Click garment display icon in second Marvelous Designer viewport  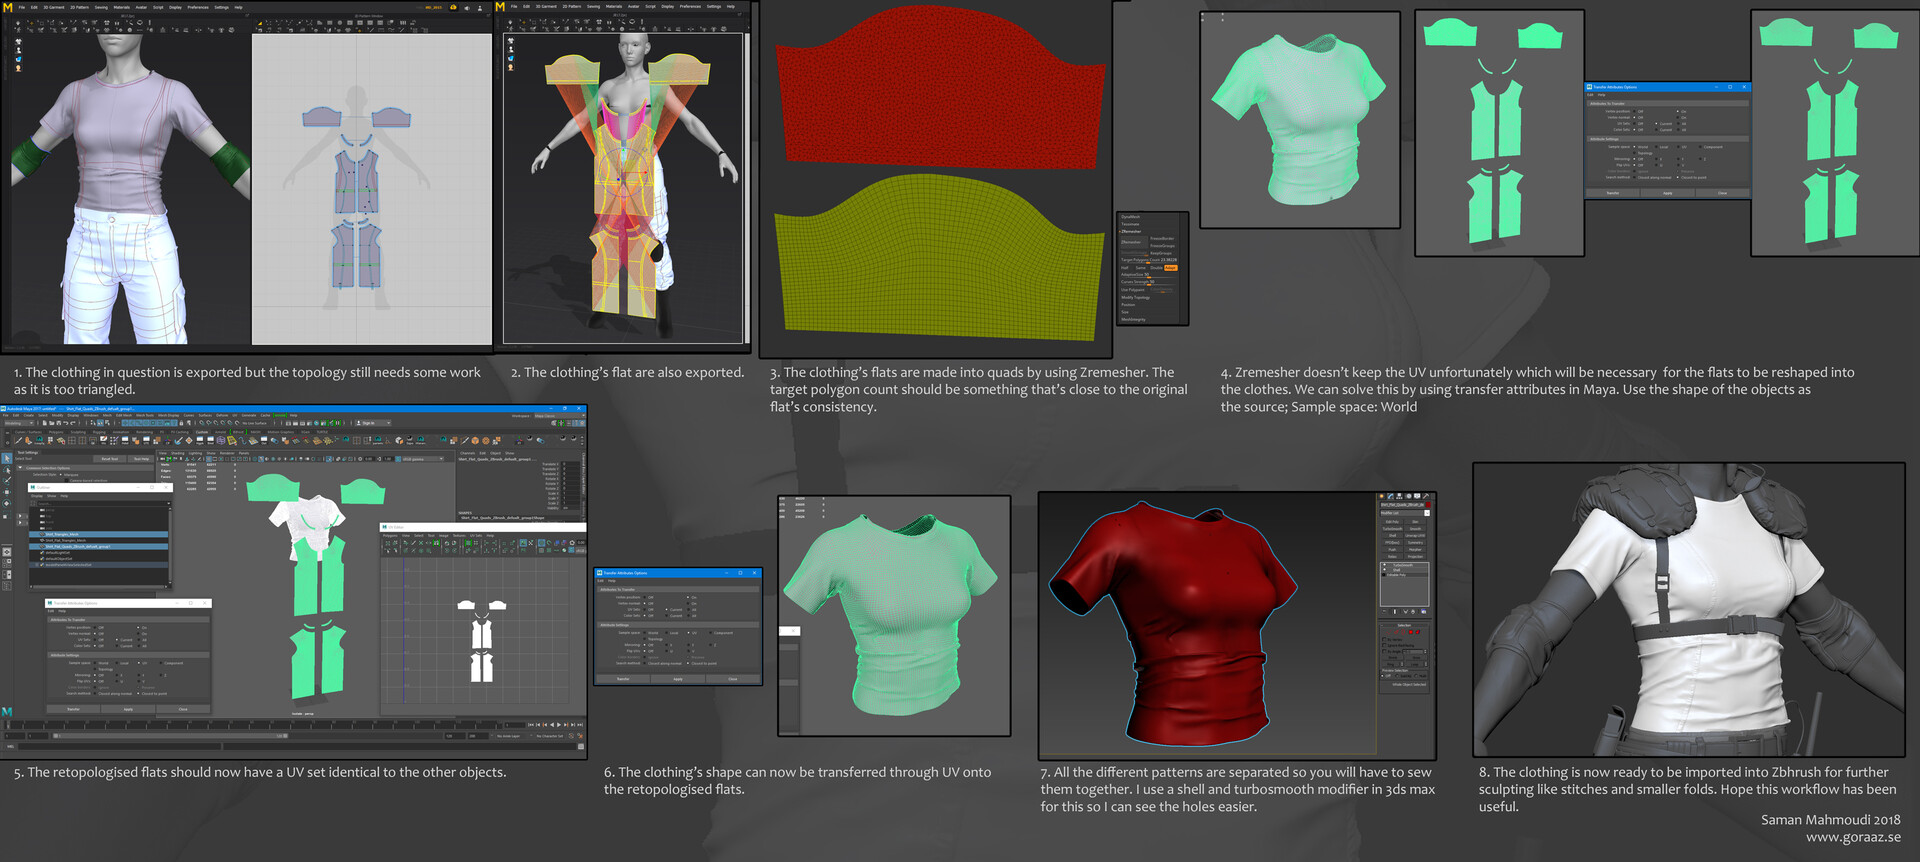[511, 41]
